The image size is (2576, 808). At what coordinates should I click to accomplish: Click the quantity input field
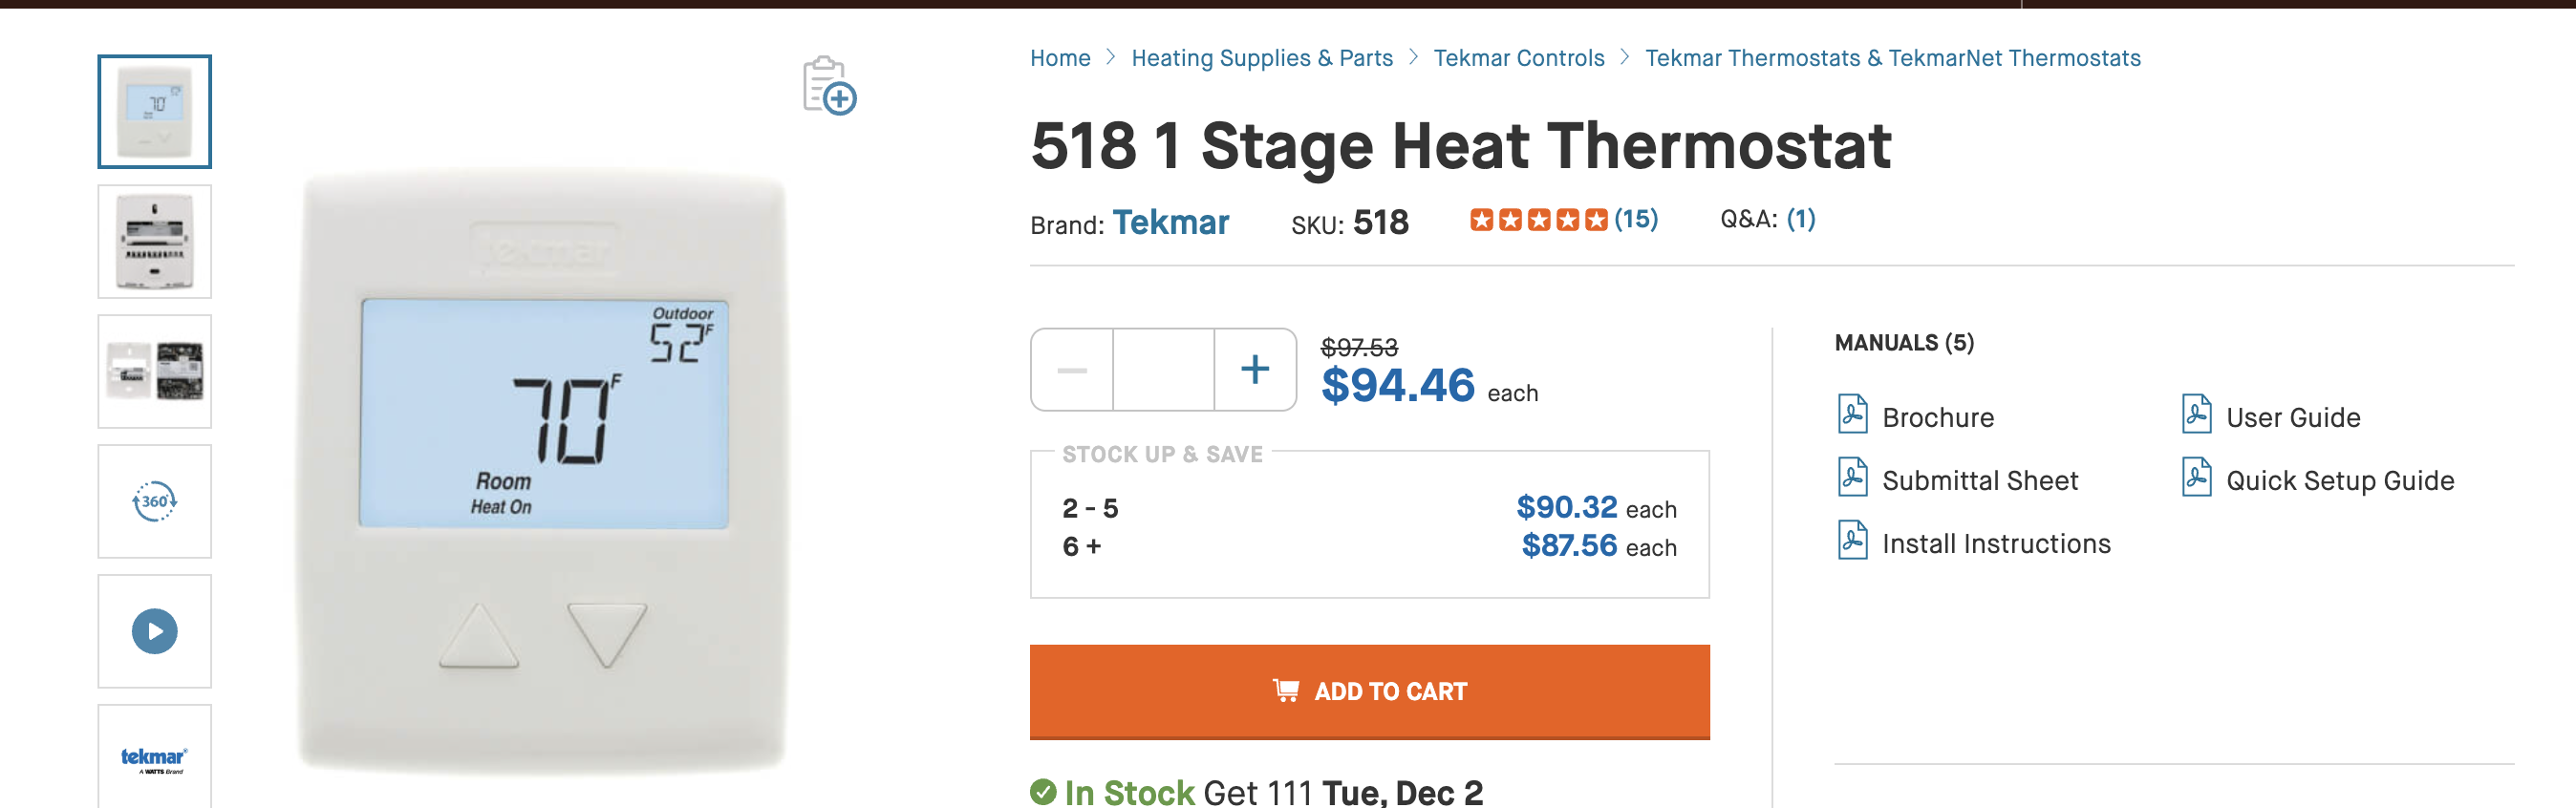pyautogui.click(x=1163, y=370)
